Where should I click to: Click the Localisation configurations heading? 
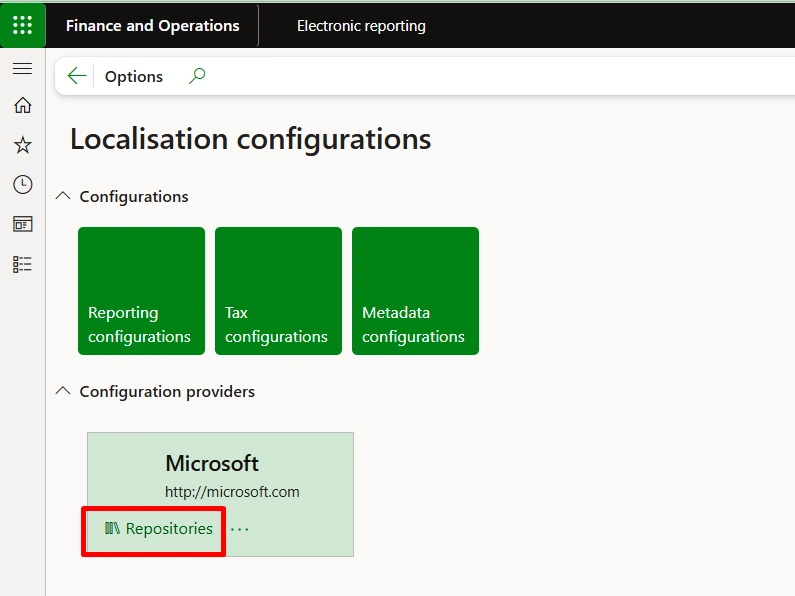click(x=250, y=139)
